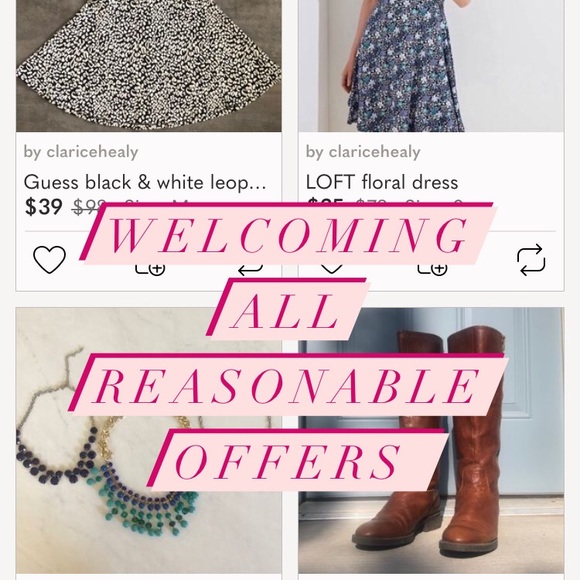Select the $39 price on Guess listing
Viewport: 580px width, 580px height.
(x=44, y=206)
